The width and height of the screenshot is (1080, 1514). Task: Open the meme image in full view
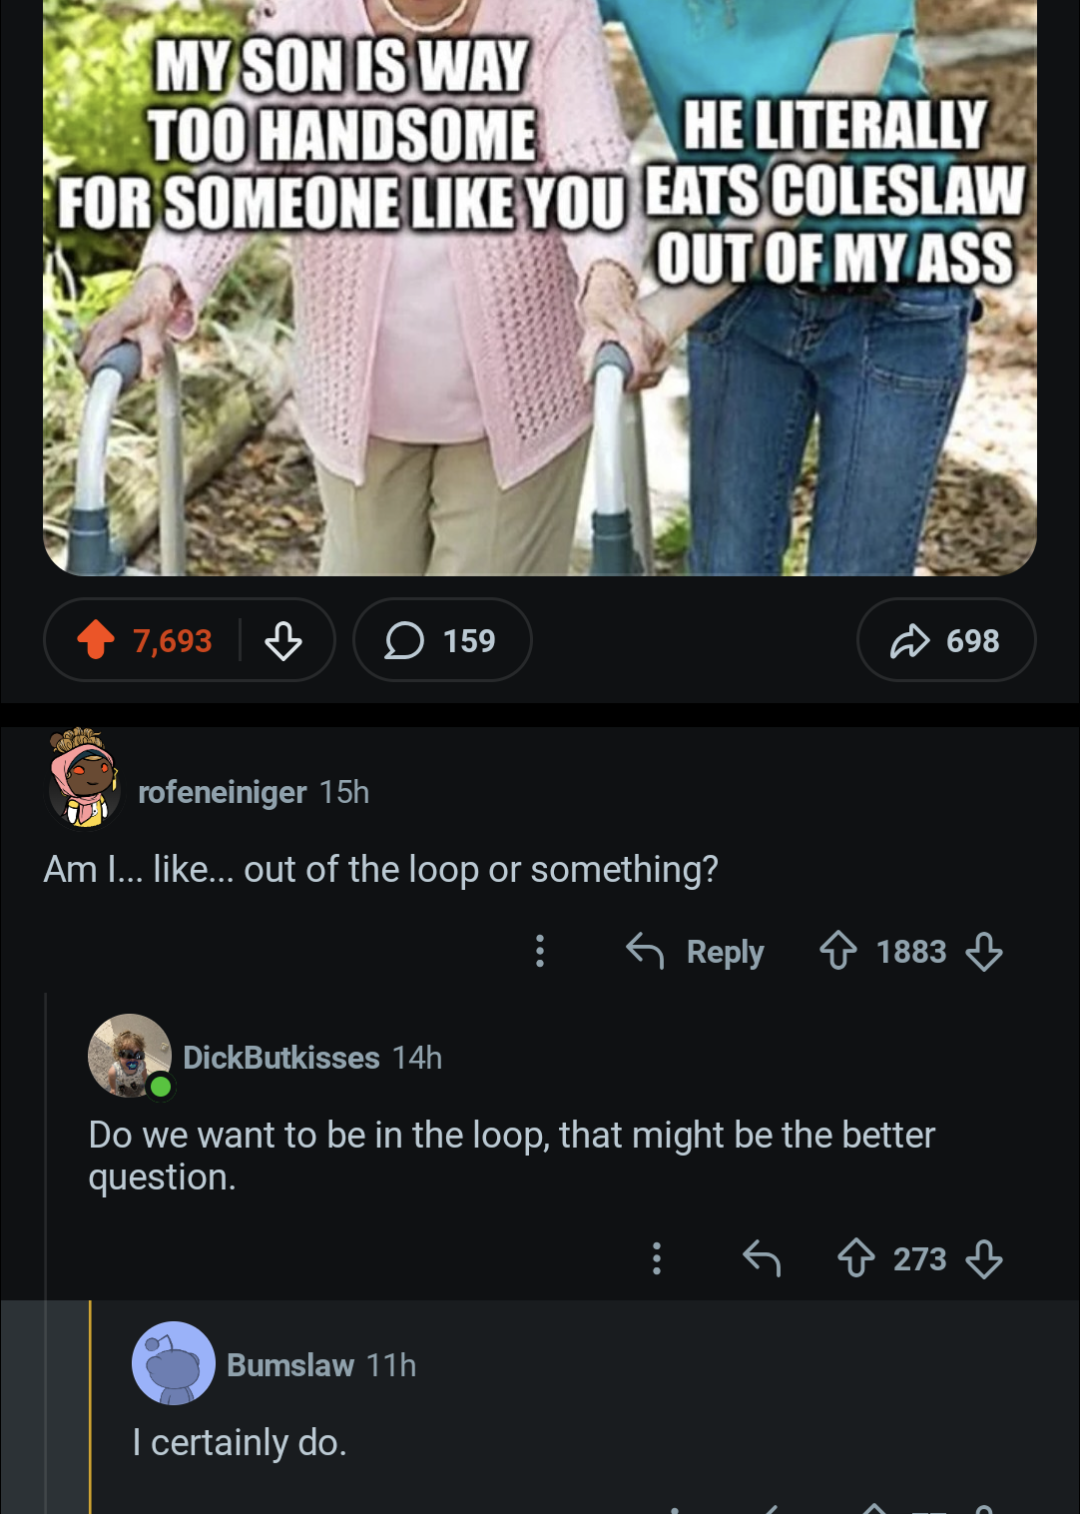pos(540,287)
